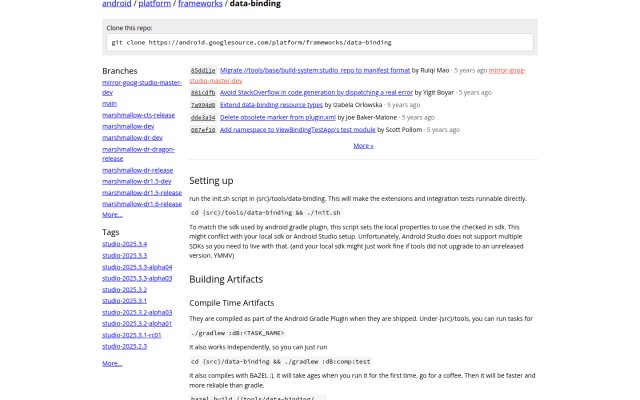The height and width of the screenshot is (400, 640).
Task: Open tag studio-2025.3.3
Action: [x=124, y=256]
